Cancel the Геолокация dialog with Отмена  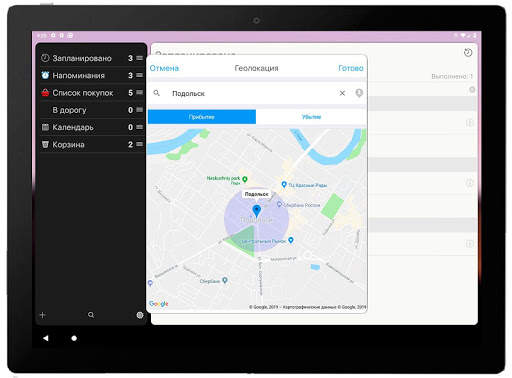tap(164, 68)
